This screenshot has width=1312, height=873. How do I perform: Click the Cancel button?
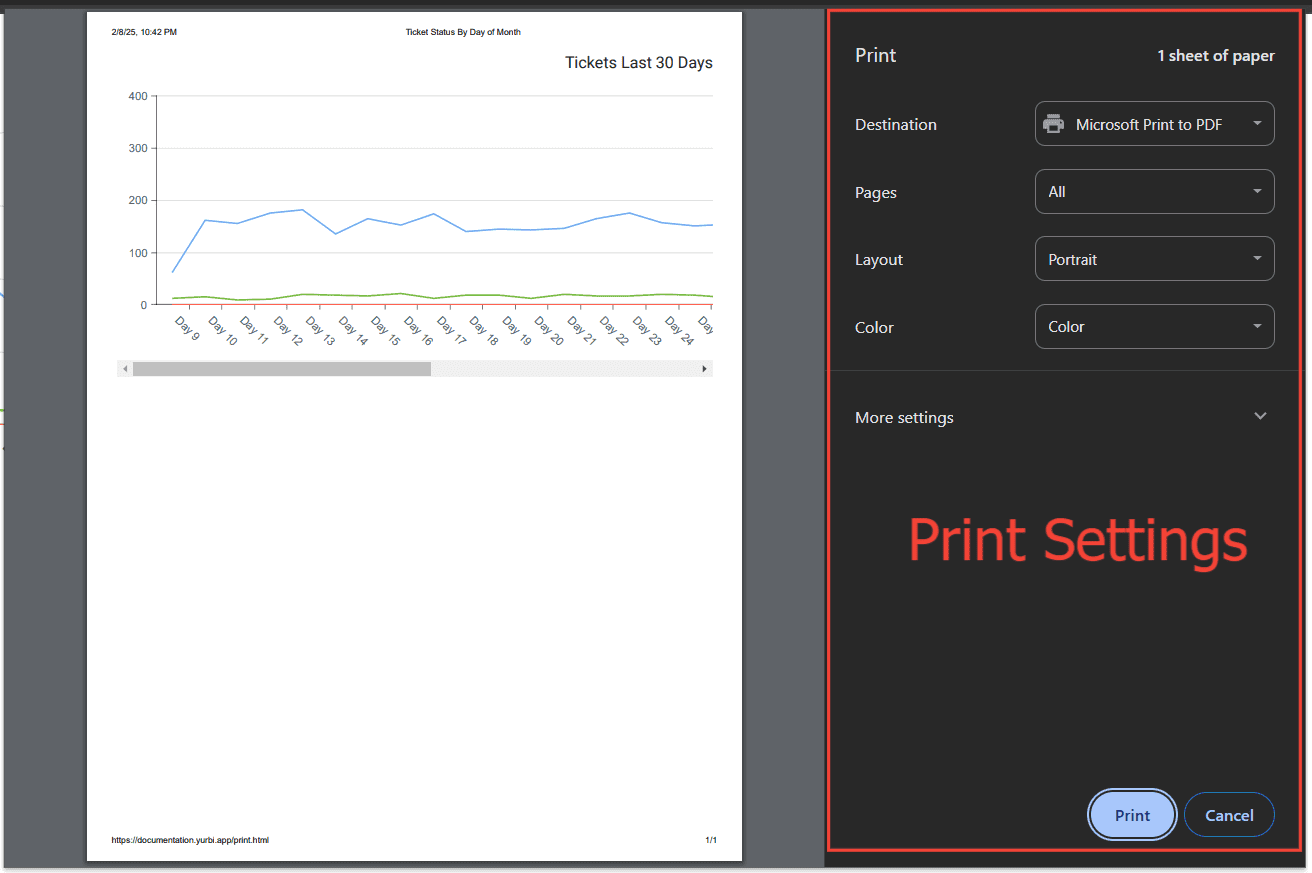(x=1229, y=815)
